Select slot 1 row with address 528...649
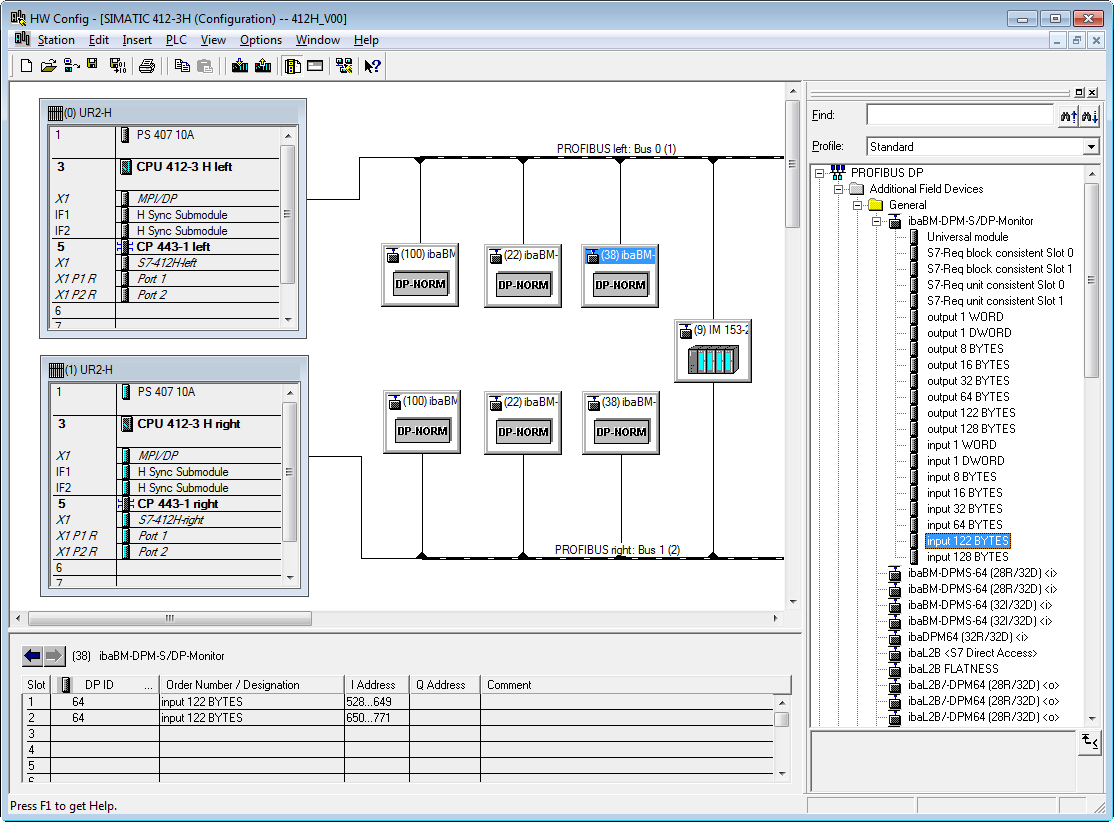1114x822 pixels. (399, 702)
